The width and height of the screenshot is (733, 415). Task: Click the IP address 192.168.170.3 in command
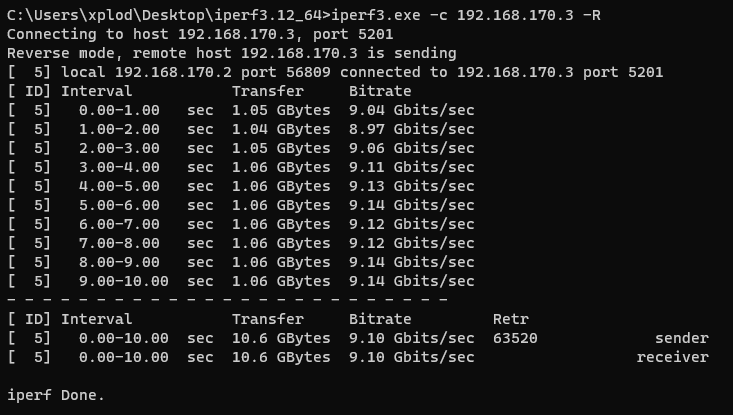[515, 15]
